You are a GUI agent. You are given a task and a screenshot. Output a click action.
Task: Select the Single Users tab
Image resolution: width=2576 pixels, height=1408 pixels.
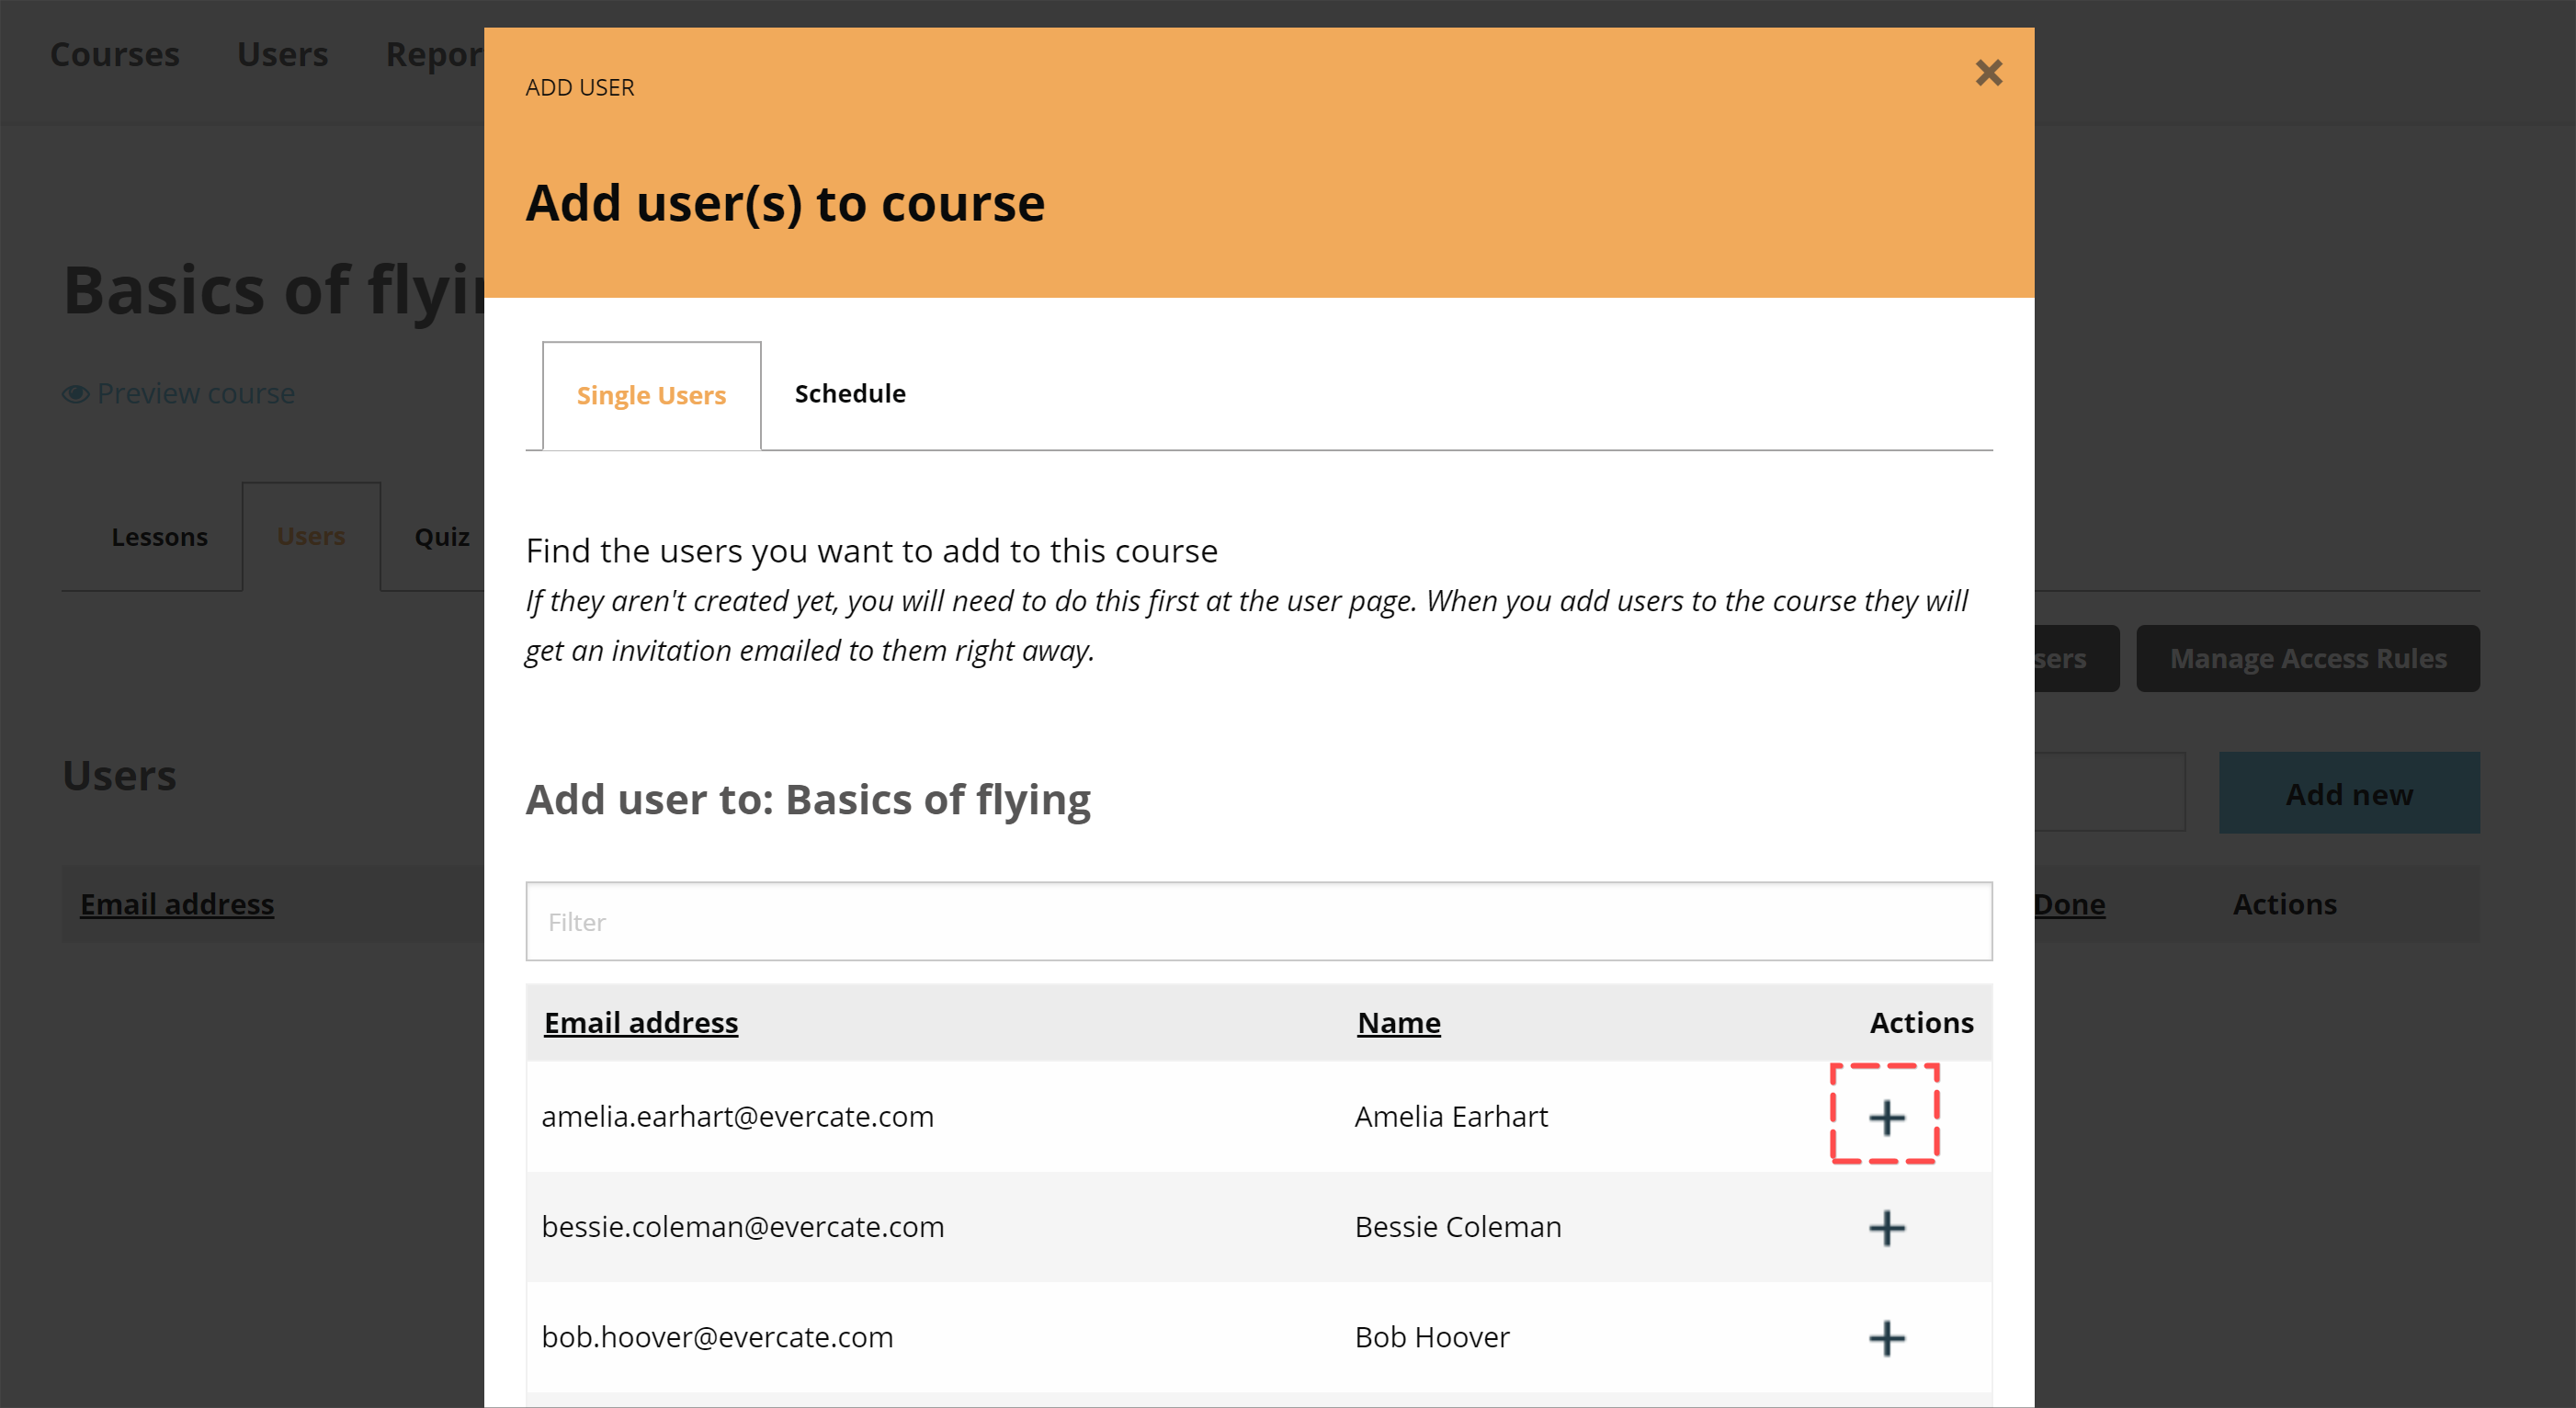(651, 396)
